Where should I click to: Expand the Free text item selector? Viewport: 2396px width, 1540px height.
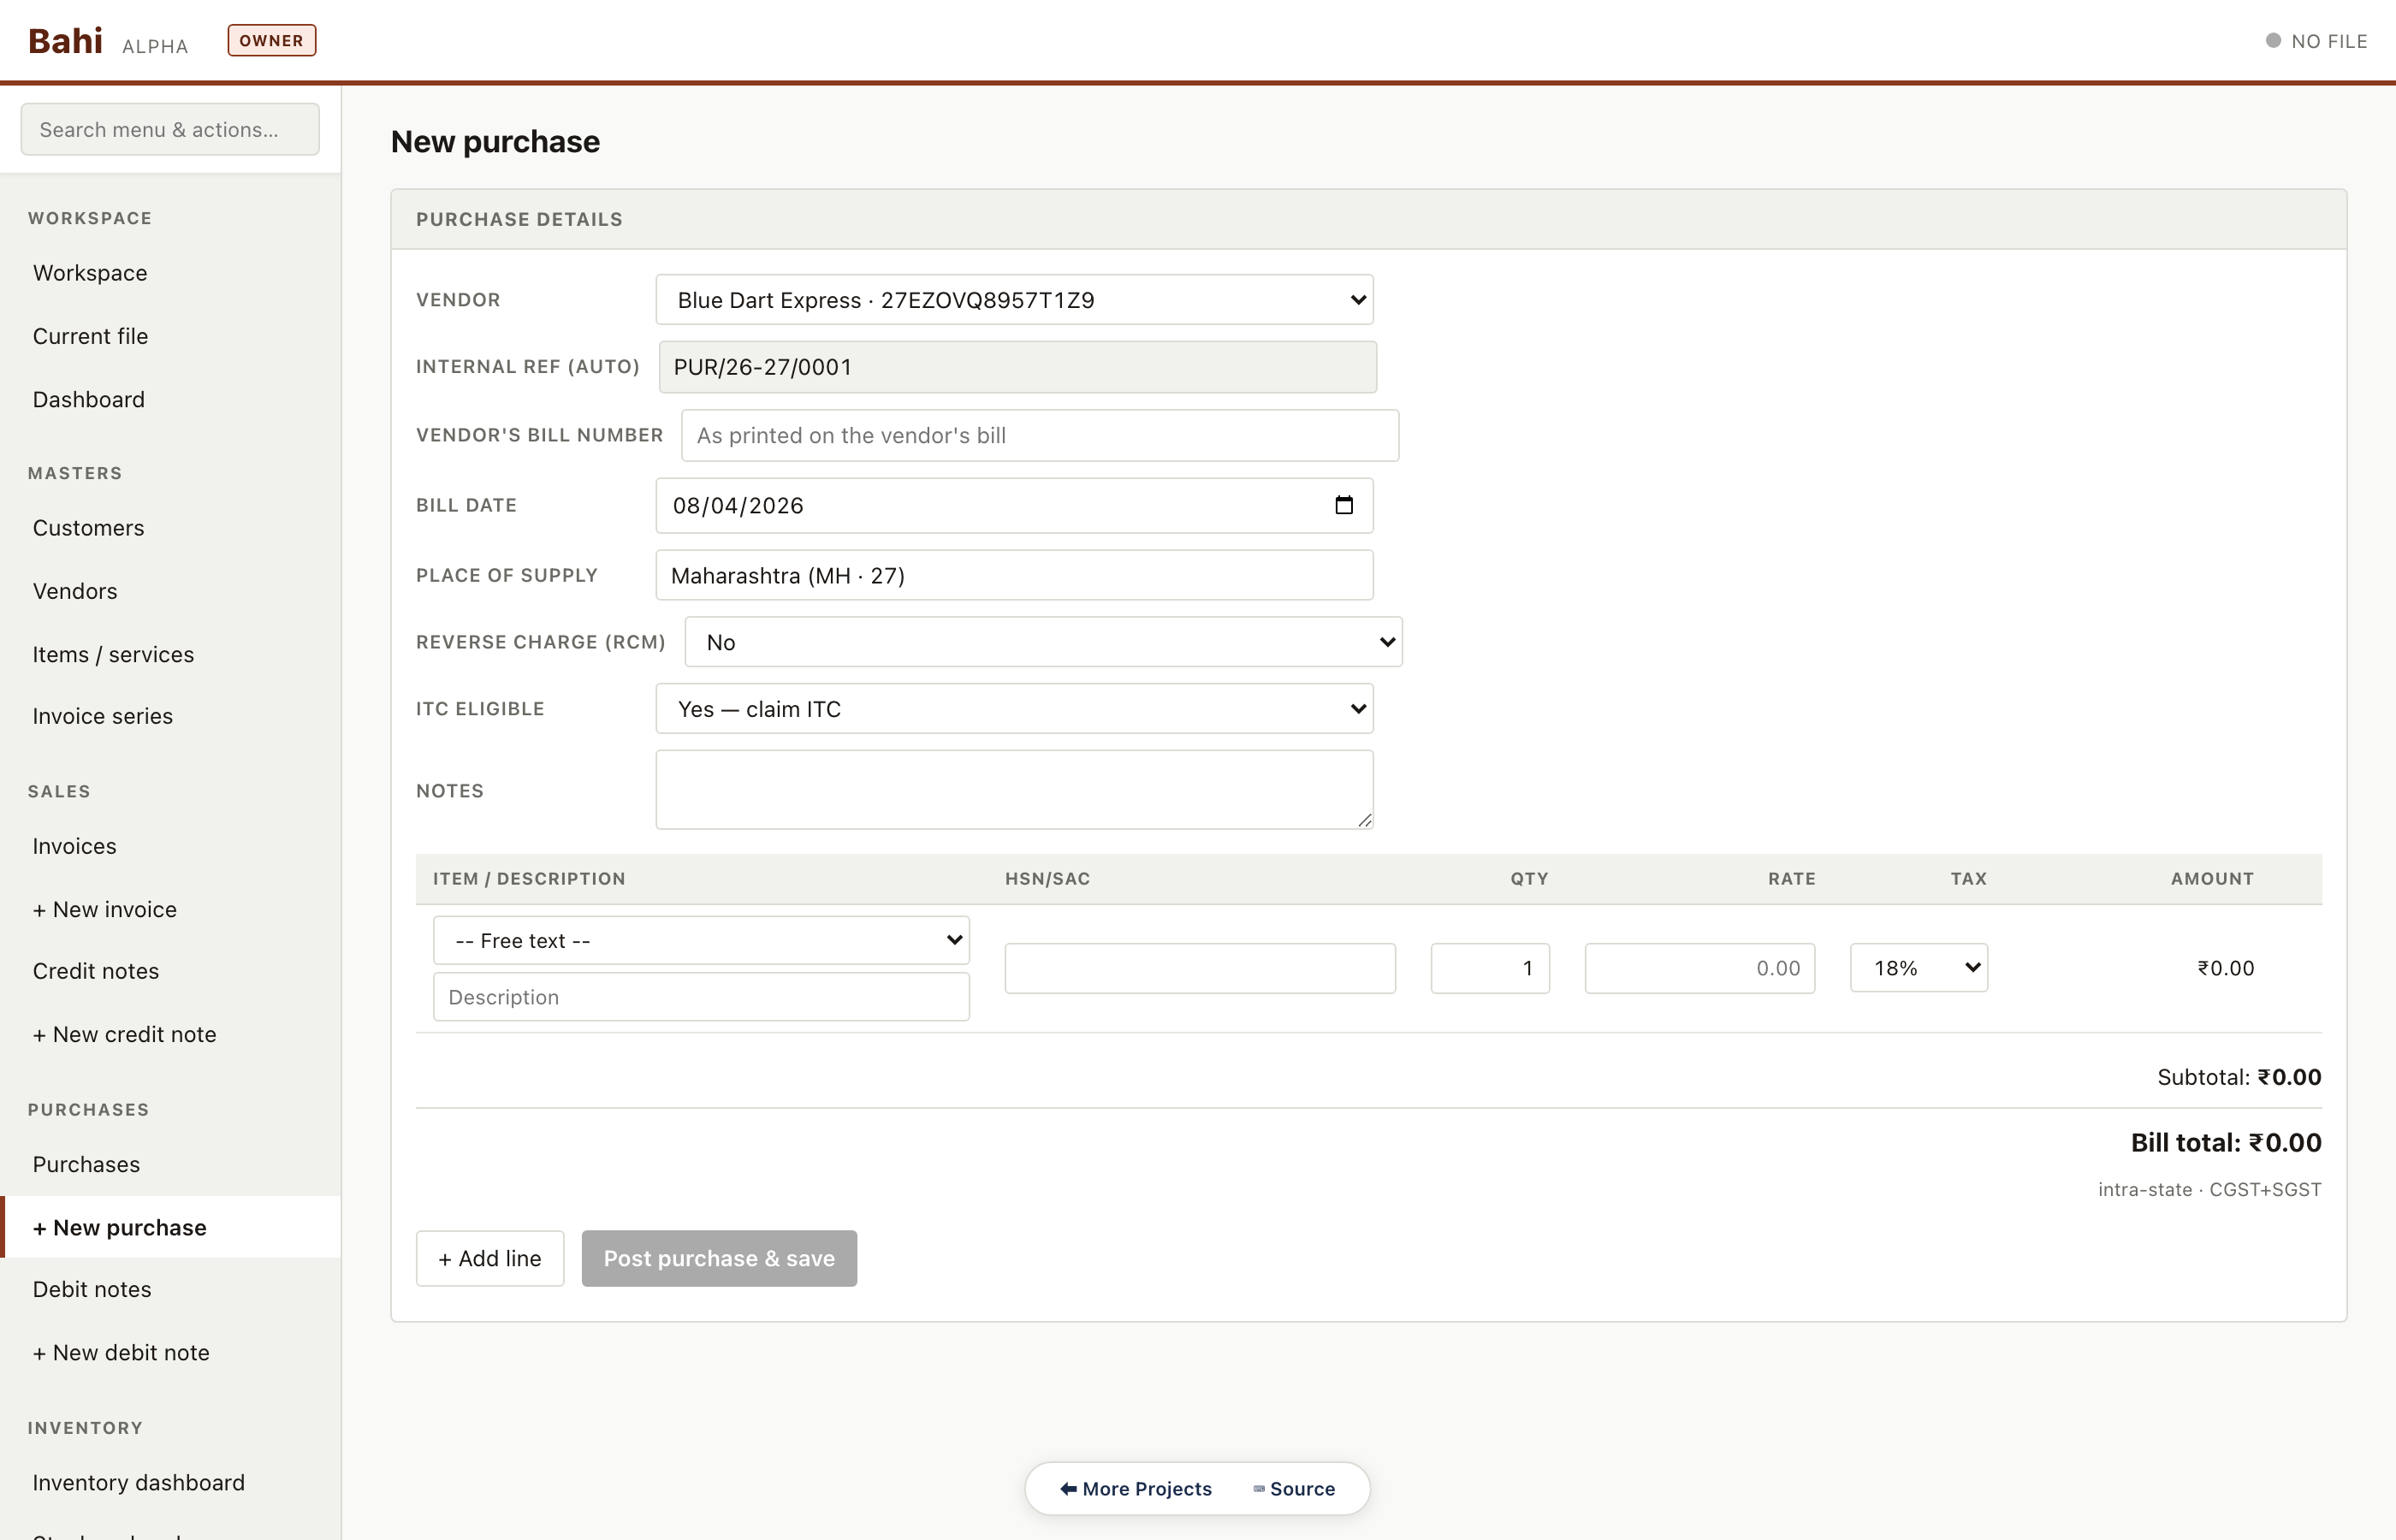[700, 940]
